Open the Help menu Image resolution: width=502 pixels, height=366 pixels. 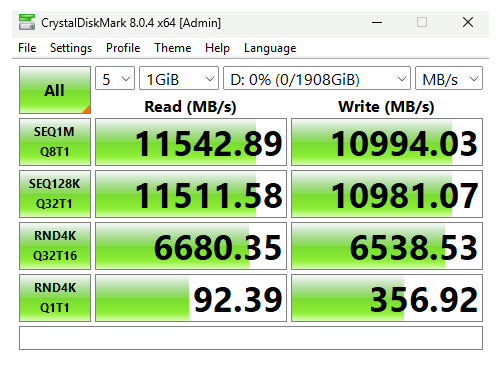[x=217, y=48]
